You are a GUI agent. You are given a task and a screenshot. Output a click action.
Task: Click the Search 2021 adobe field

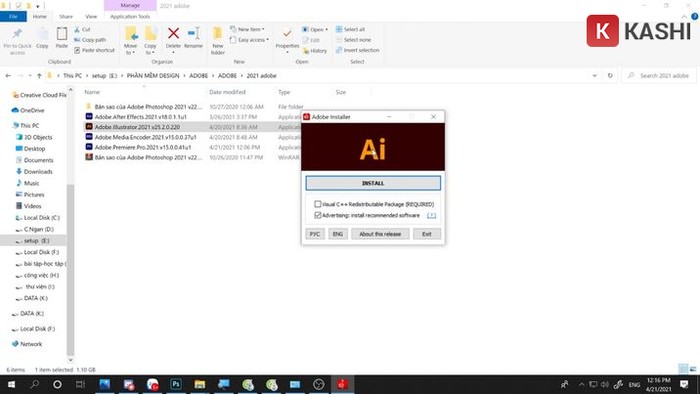pos(659,76)
